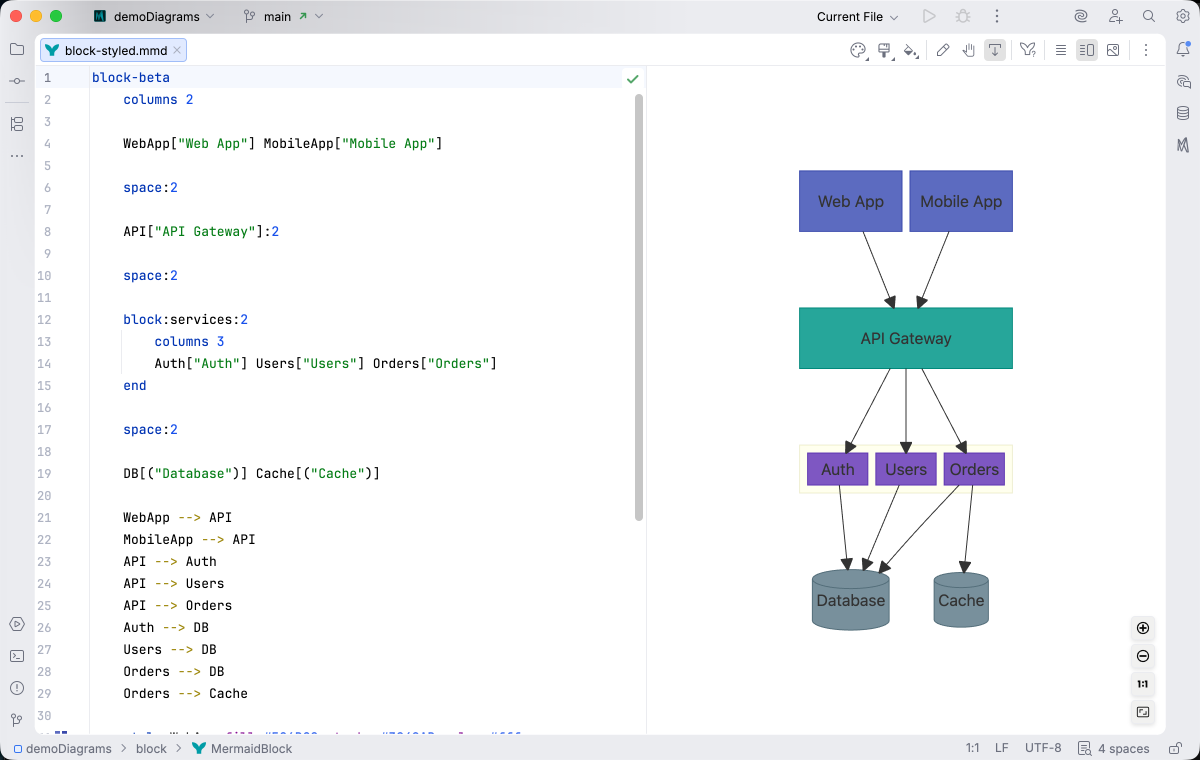Viewport: 1200px width, 760px height.
Task: Open the Services tool window
Action: (17, 624)
